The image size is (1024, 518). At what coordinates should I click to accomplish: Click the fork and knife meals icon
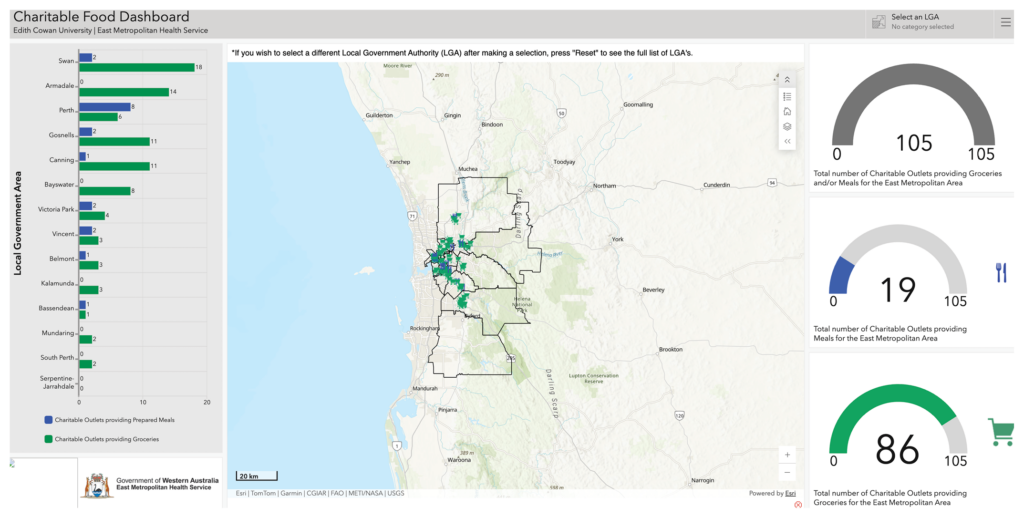1002,272
